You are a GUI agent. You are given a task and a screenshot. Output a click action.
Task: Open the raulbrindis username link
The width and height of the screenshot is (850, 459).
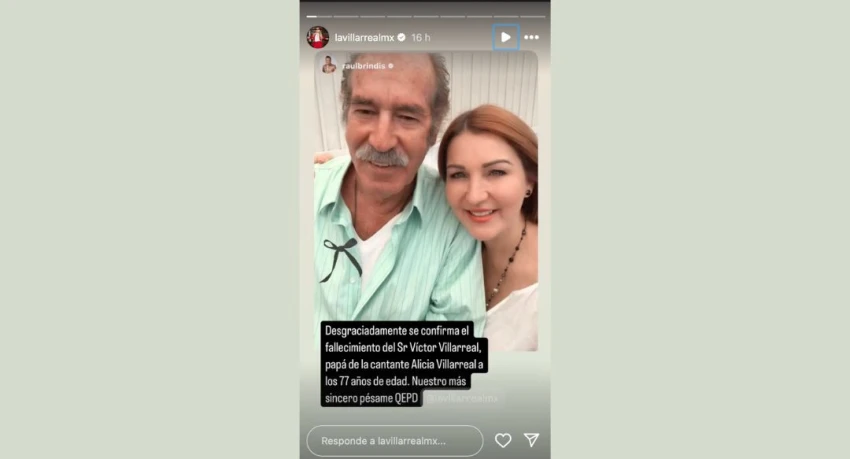tap(364, 66)
